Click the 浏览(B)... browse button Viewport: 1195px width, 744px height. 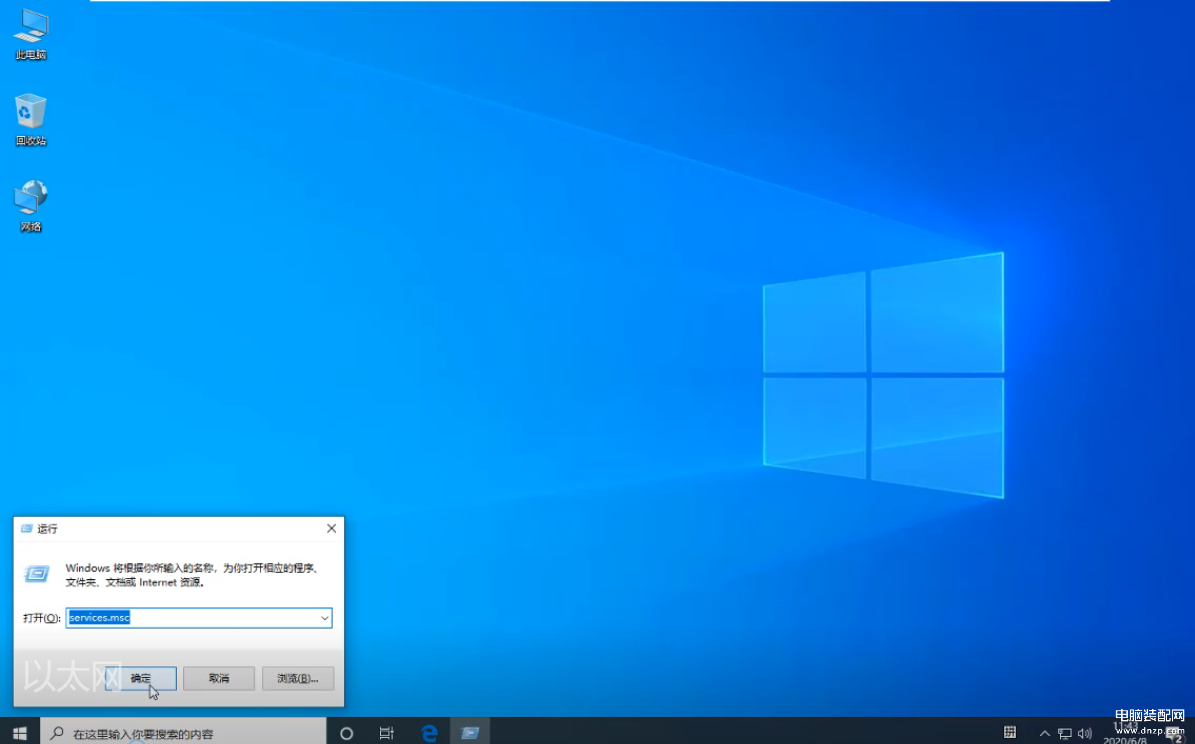pos(298,678)
